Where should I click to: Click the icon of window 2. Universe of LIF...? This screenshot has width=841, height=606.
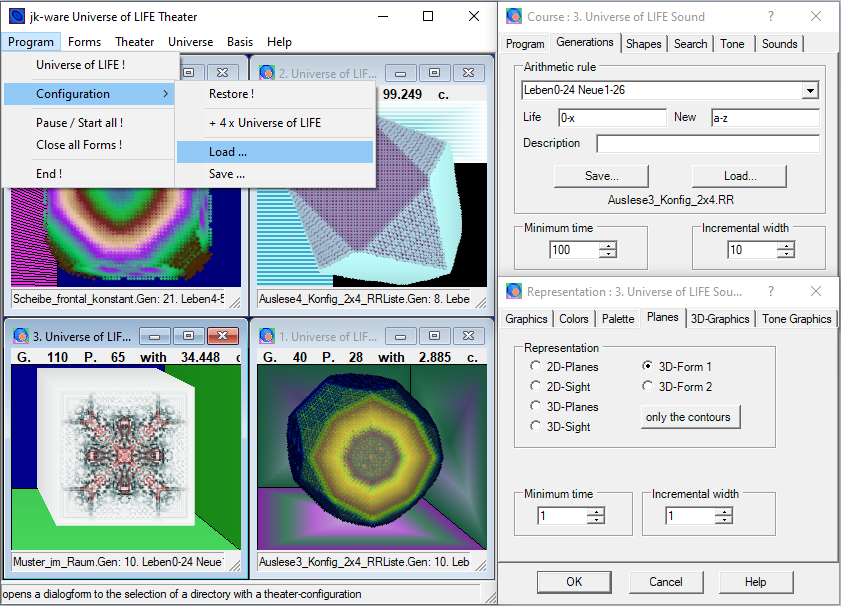tap(267, 73)
